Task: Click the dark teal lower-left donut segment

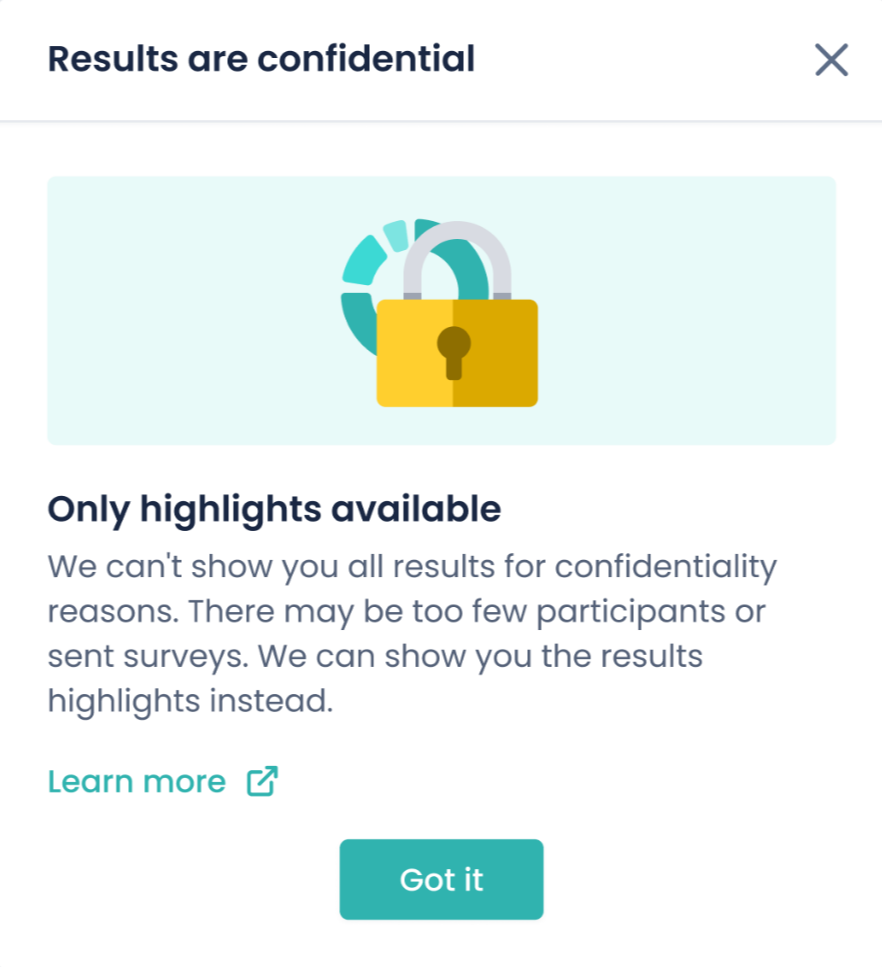Action: pyautogui.click(x=359, y=322)
